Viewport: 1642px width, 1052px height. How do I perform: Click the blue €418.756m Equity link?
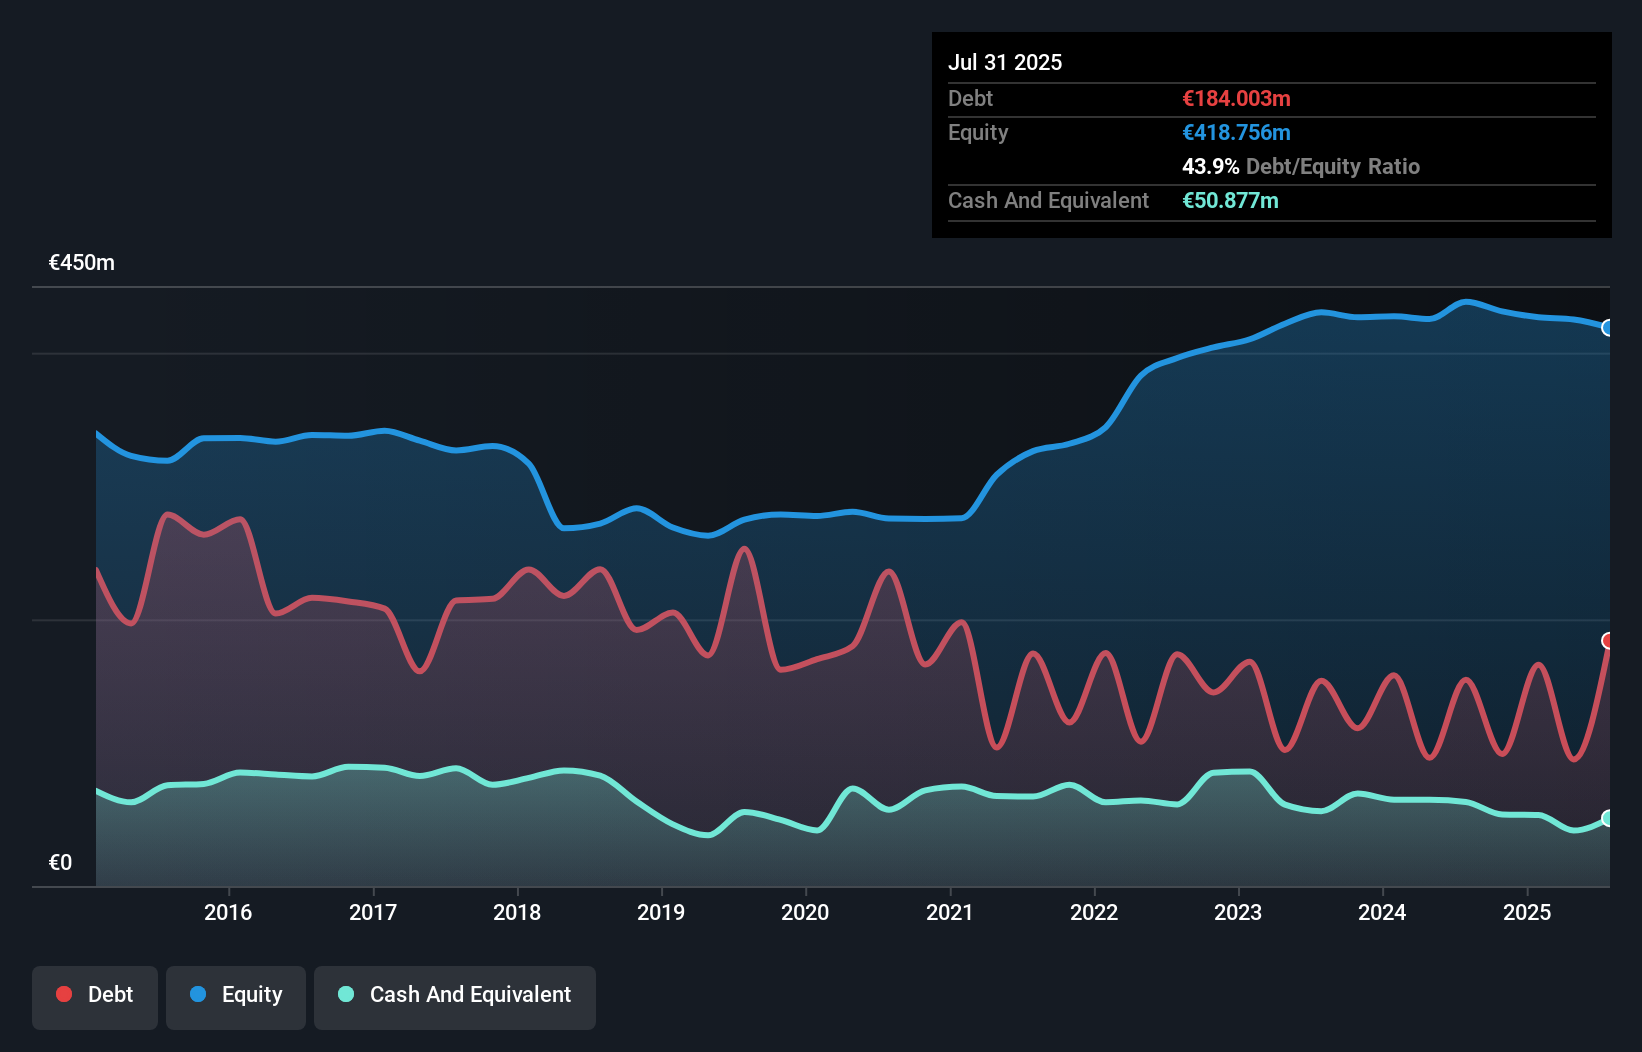coord(1236,132)
